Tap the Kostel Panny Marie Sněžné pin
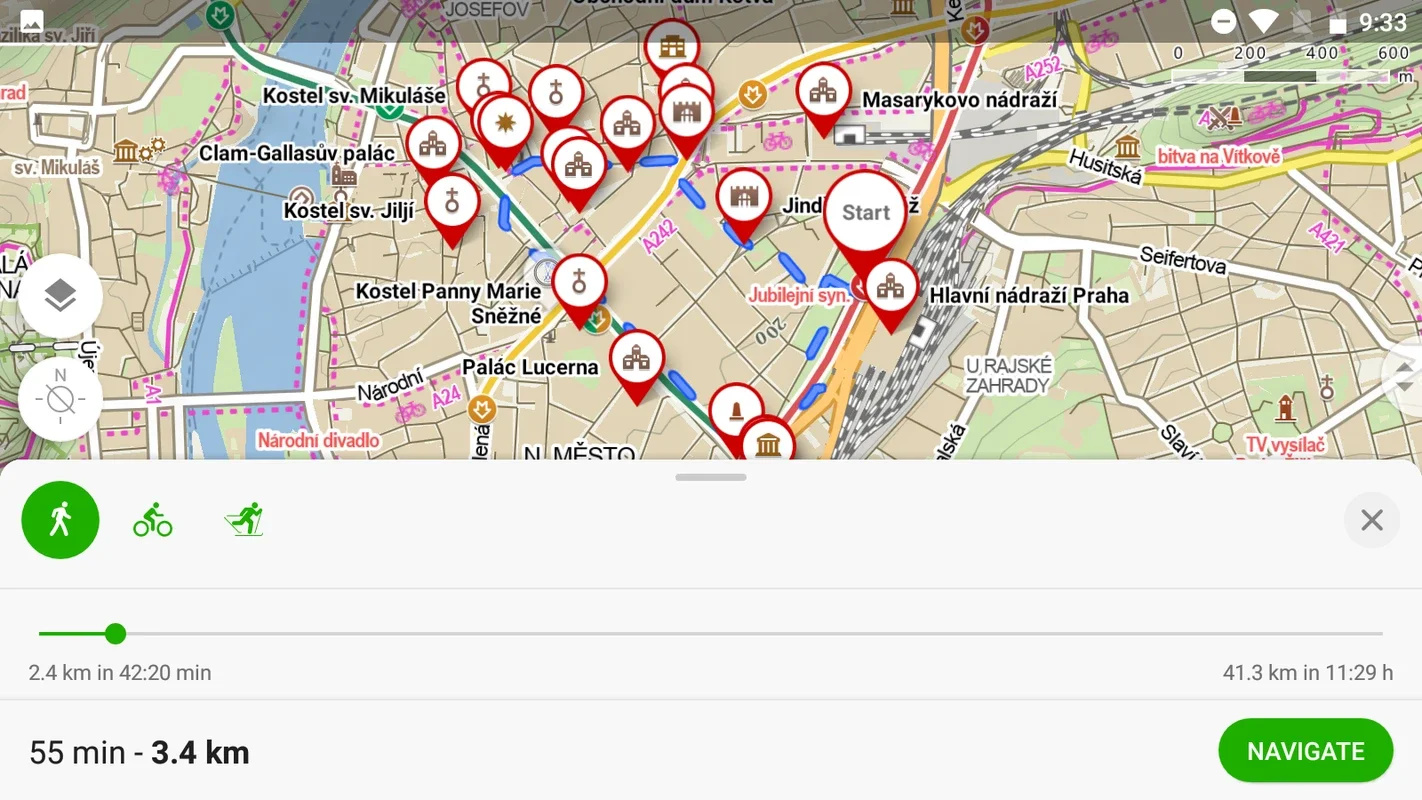Image resolution: width=1422 pixels, height=800 pixels. 579,288
